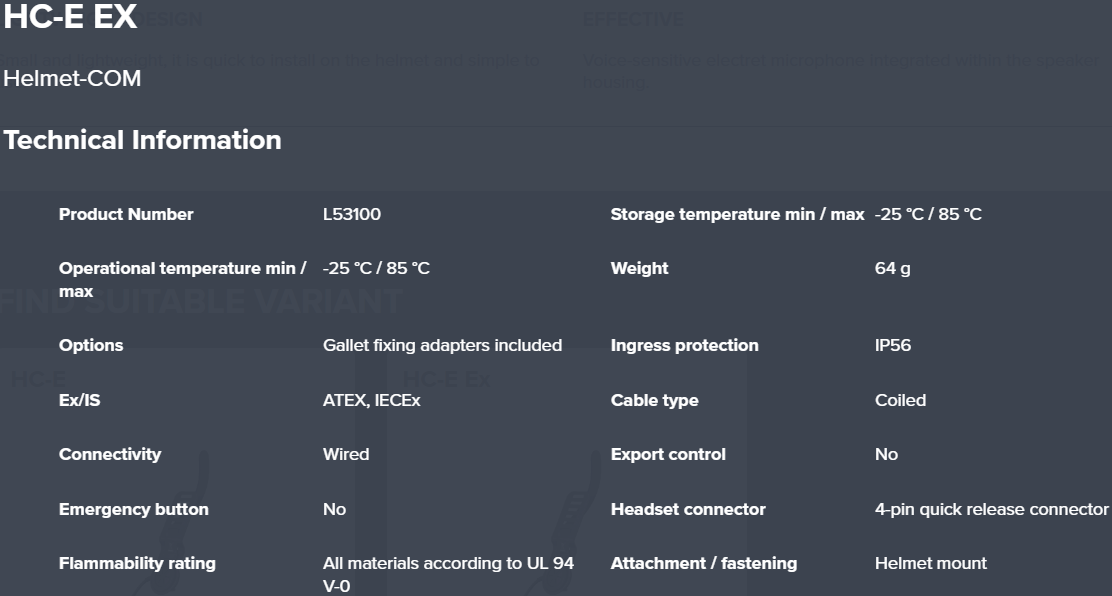
Task: Click the HC-E EX product title
Action: (70, 17)
